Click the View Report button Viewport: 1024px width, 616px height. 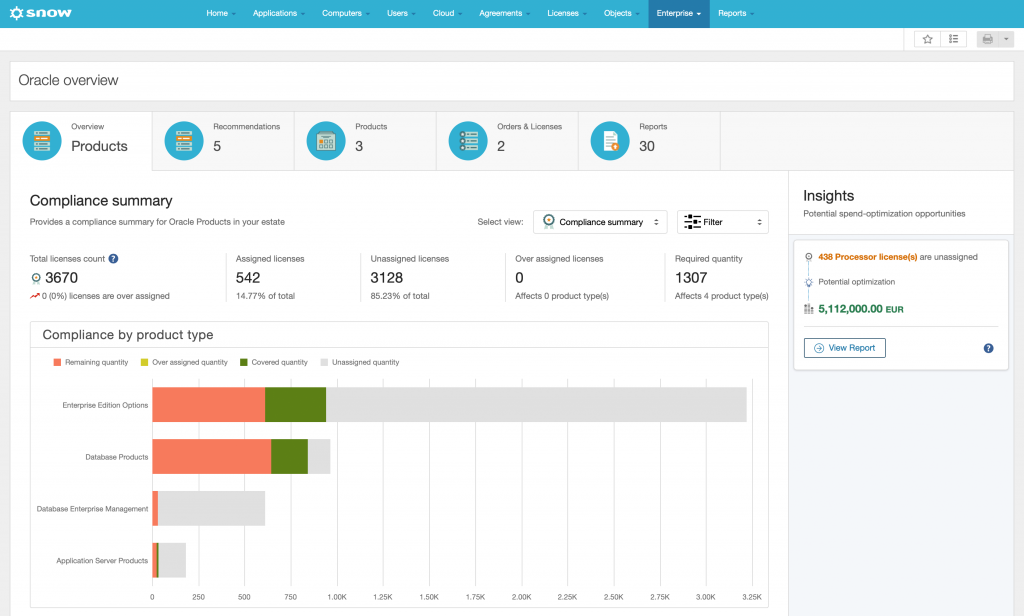(x=844, y=348)
